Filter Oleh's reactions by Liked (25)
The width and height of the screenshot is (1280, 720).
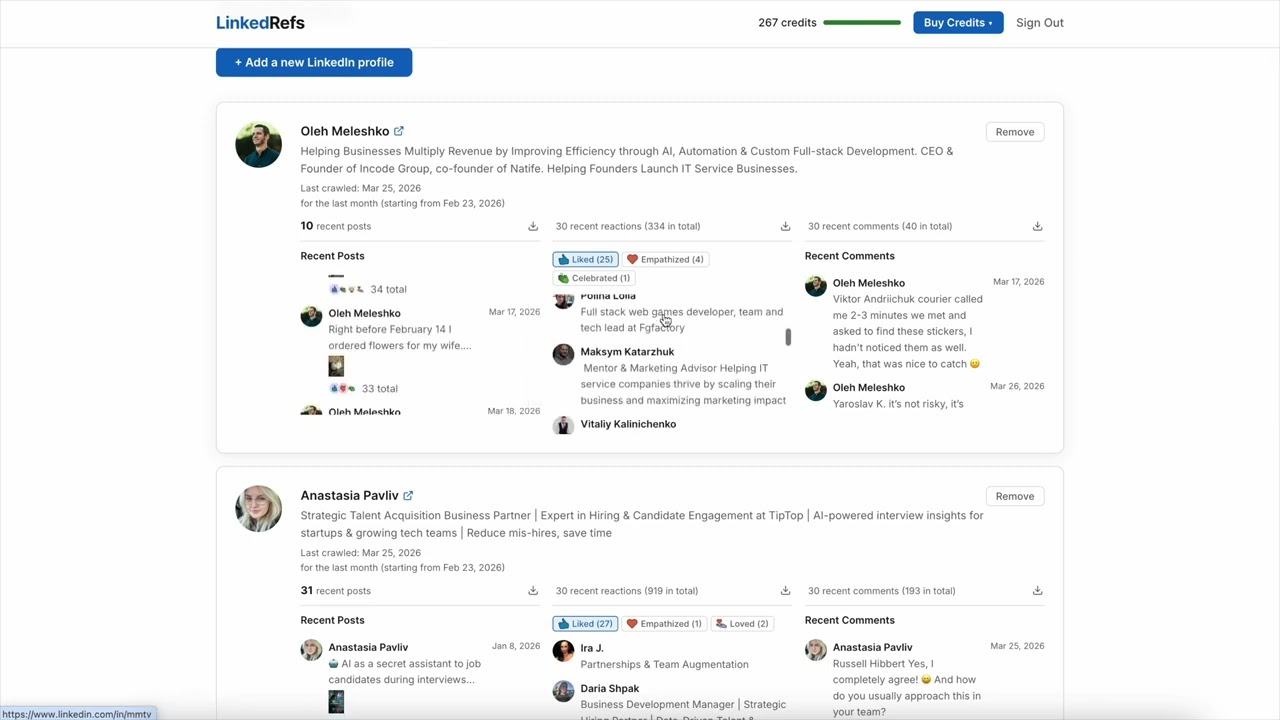point(585,259)
